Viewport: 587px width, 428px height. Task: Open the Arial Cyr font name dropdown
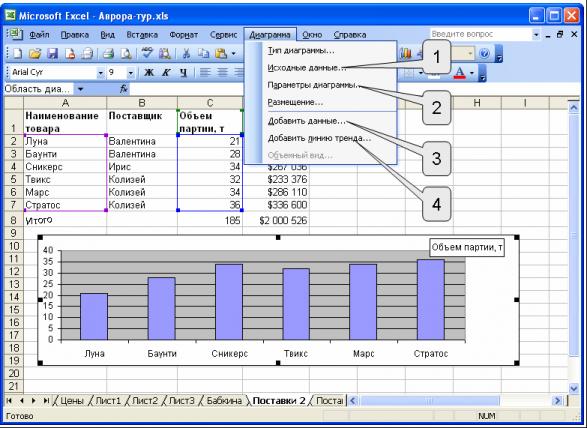point(100,72)
